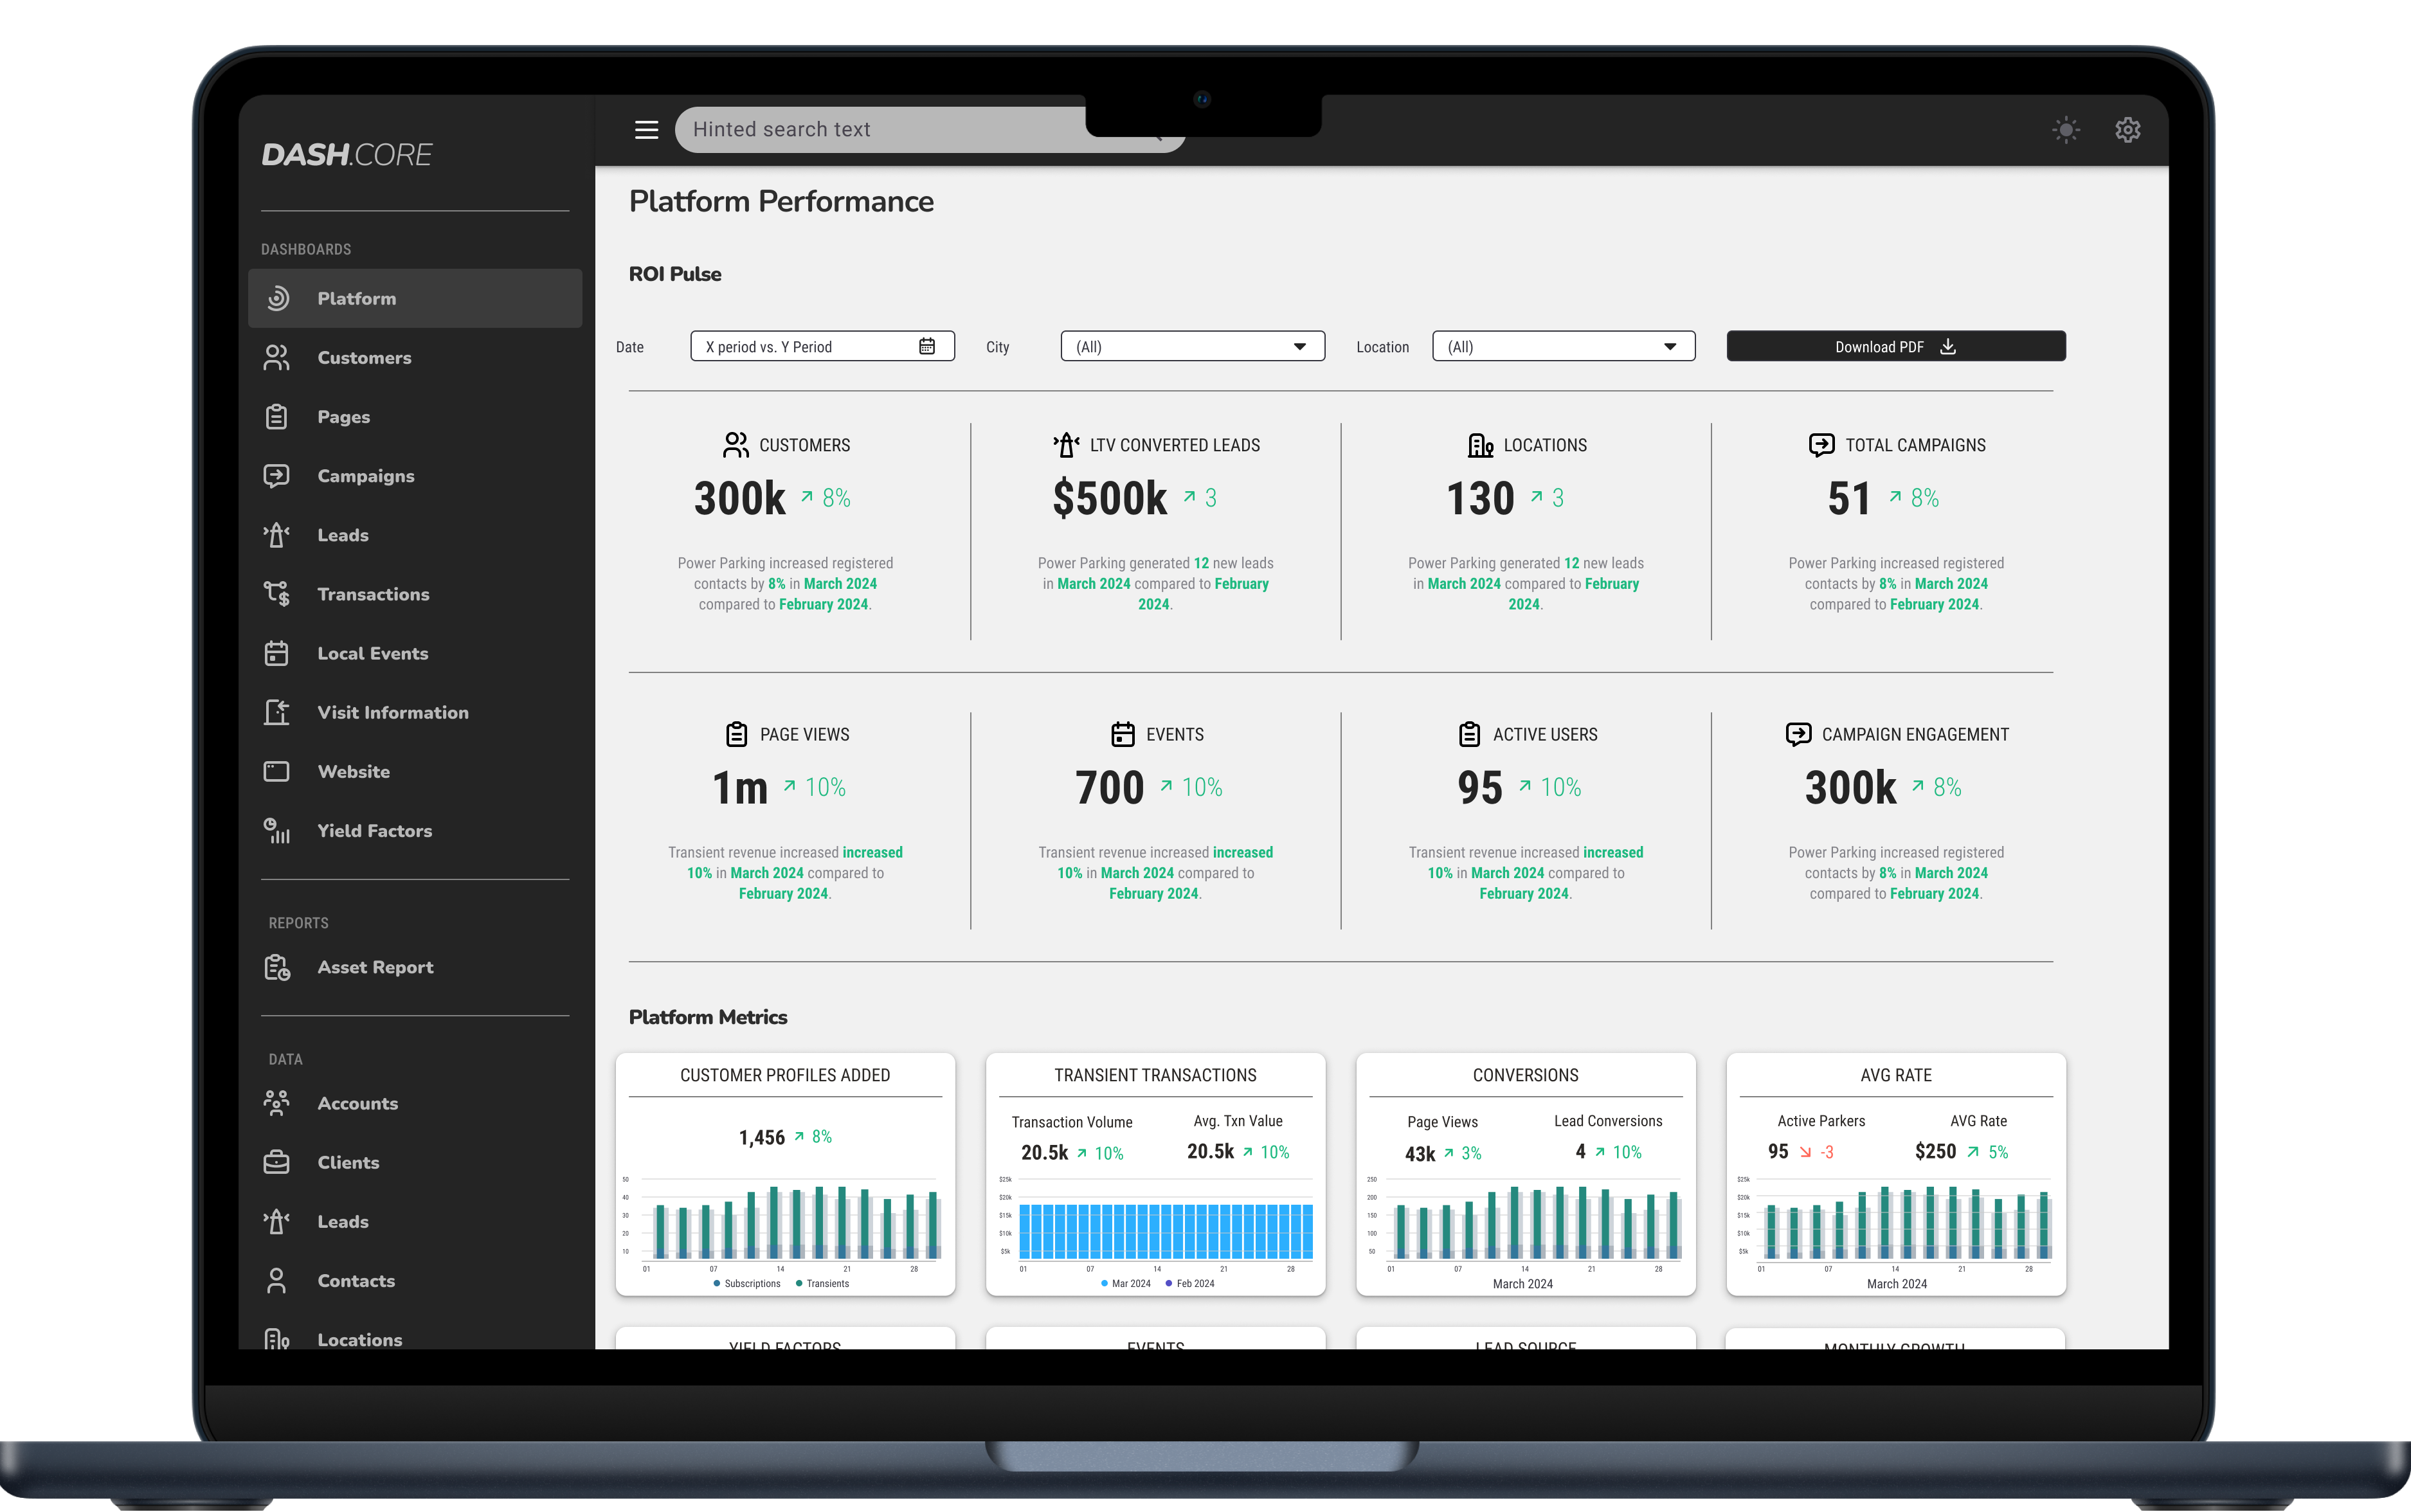Open the Website dashboard item

tap(353, 772)
